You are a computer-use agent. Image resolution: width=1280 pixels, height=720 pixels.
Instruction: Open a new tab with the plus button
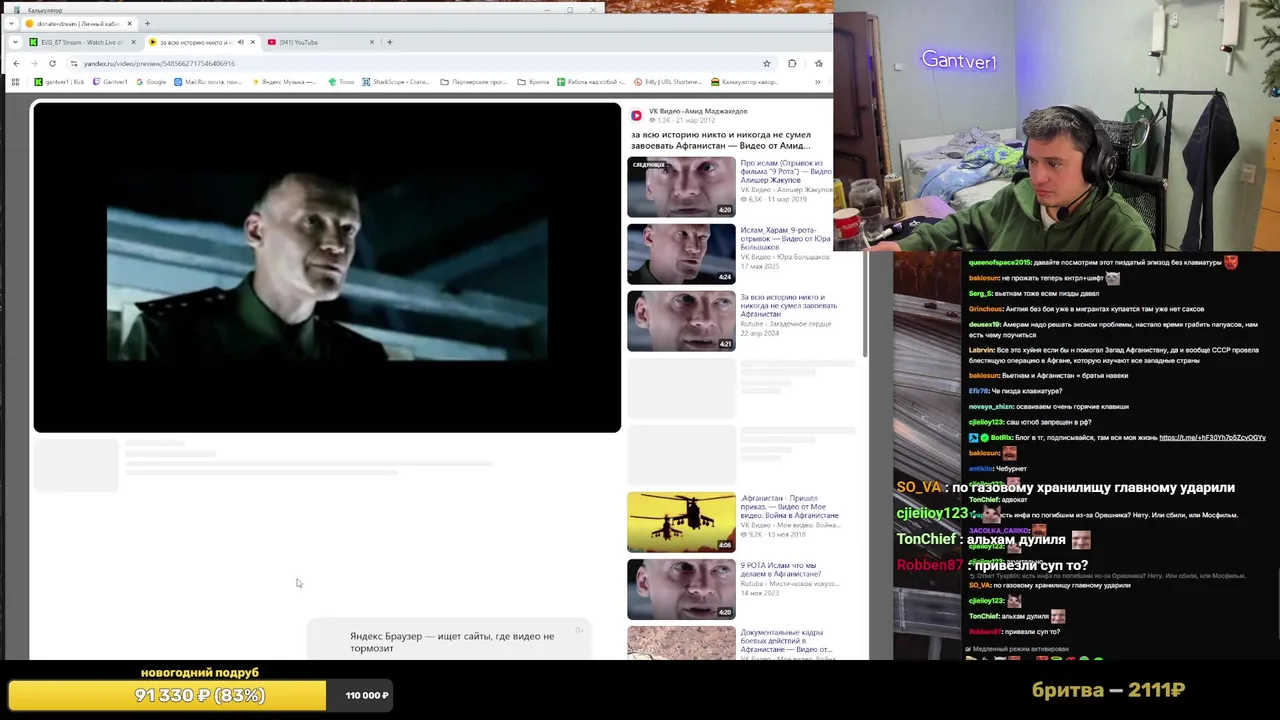tap(389, 42)
